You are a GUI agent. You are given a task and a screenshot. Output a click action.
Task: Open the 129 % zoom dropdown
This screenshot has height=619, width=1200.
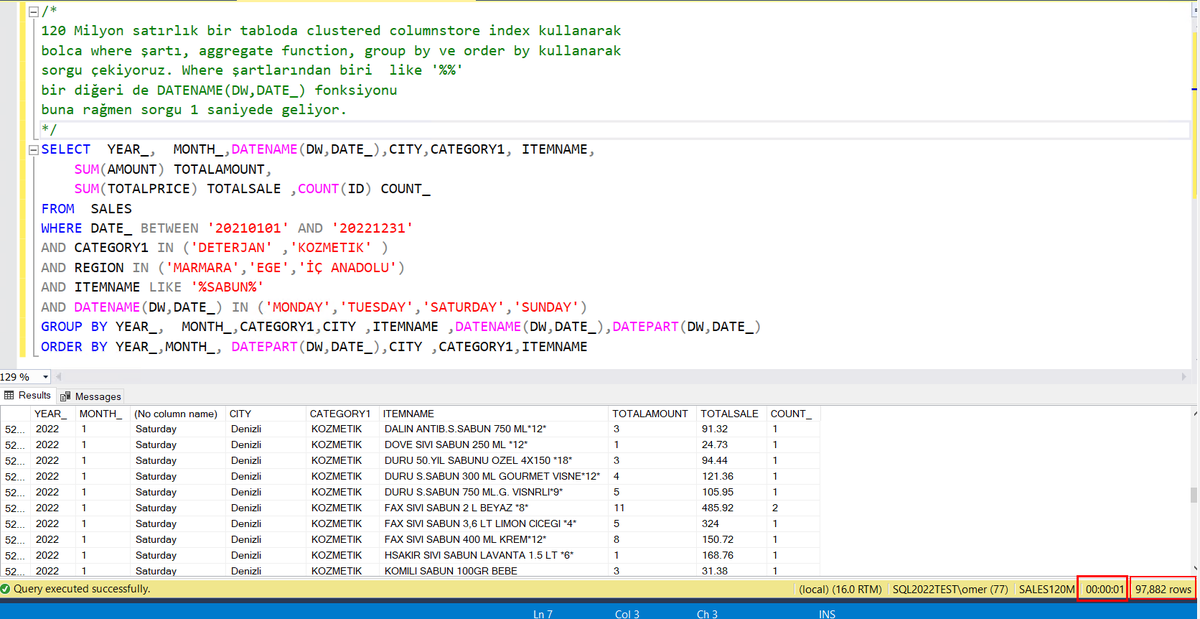pyautogui.click(x=45, y=377)
